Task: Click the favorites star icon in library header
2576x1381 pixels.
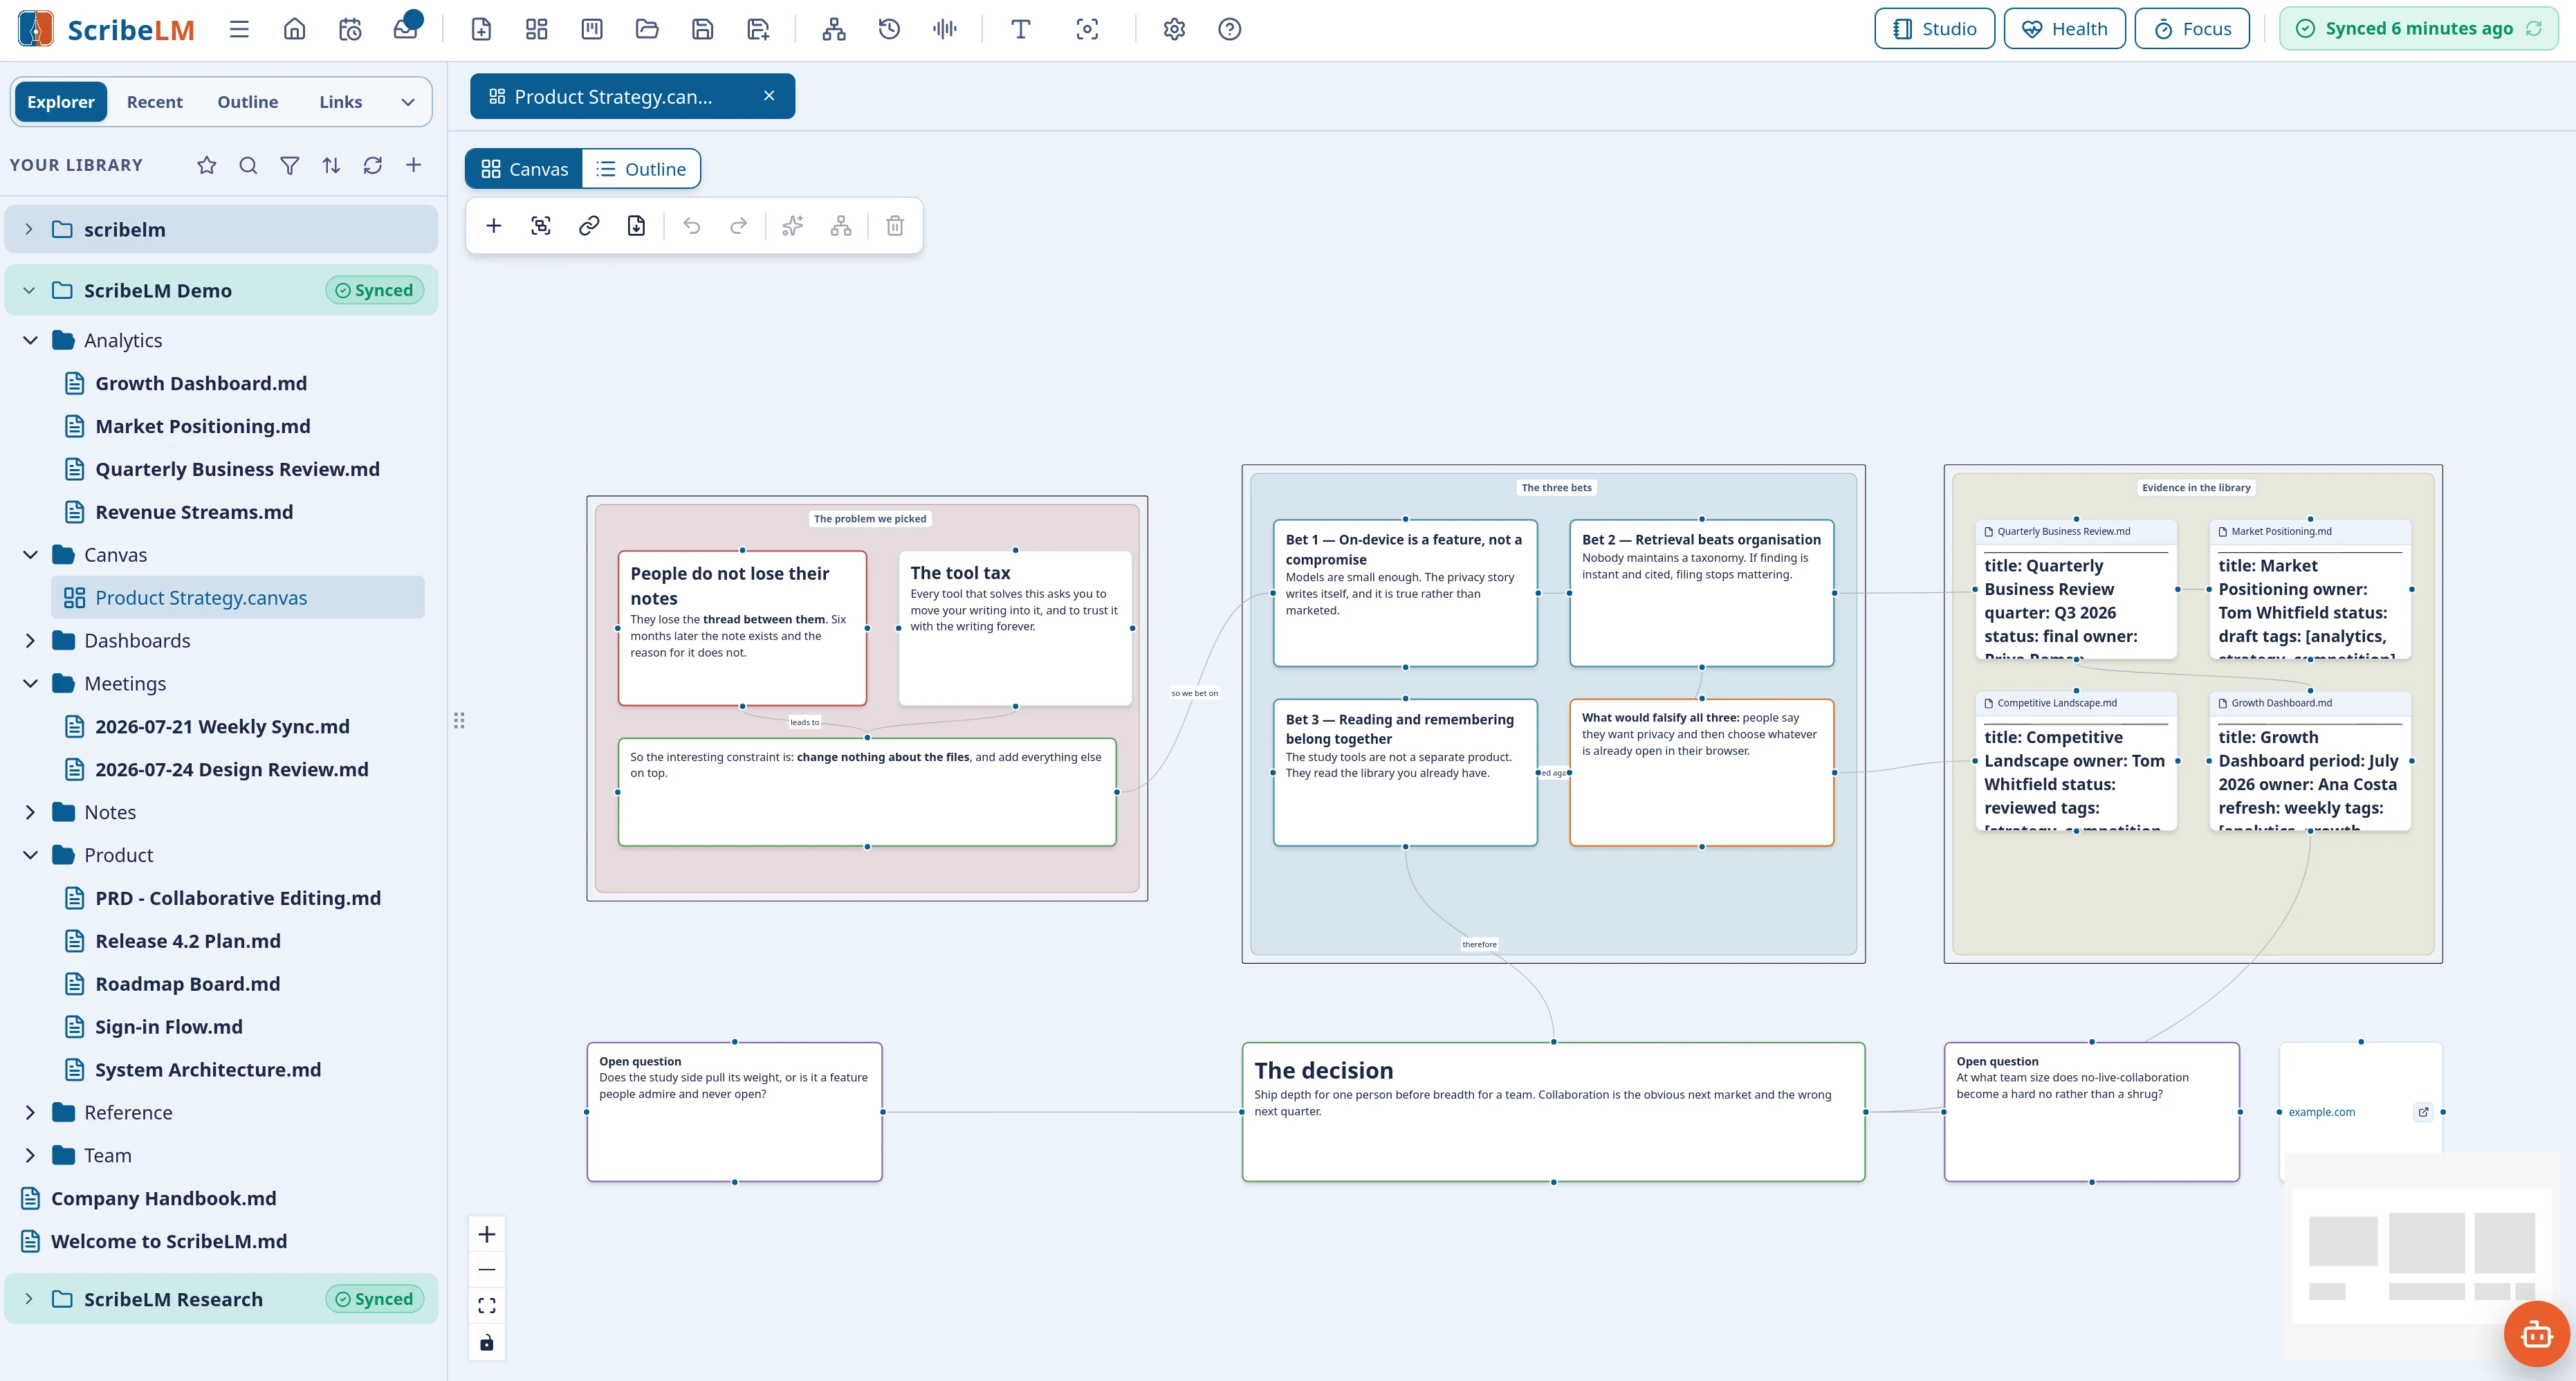Action: (x=207, y=165)
